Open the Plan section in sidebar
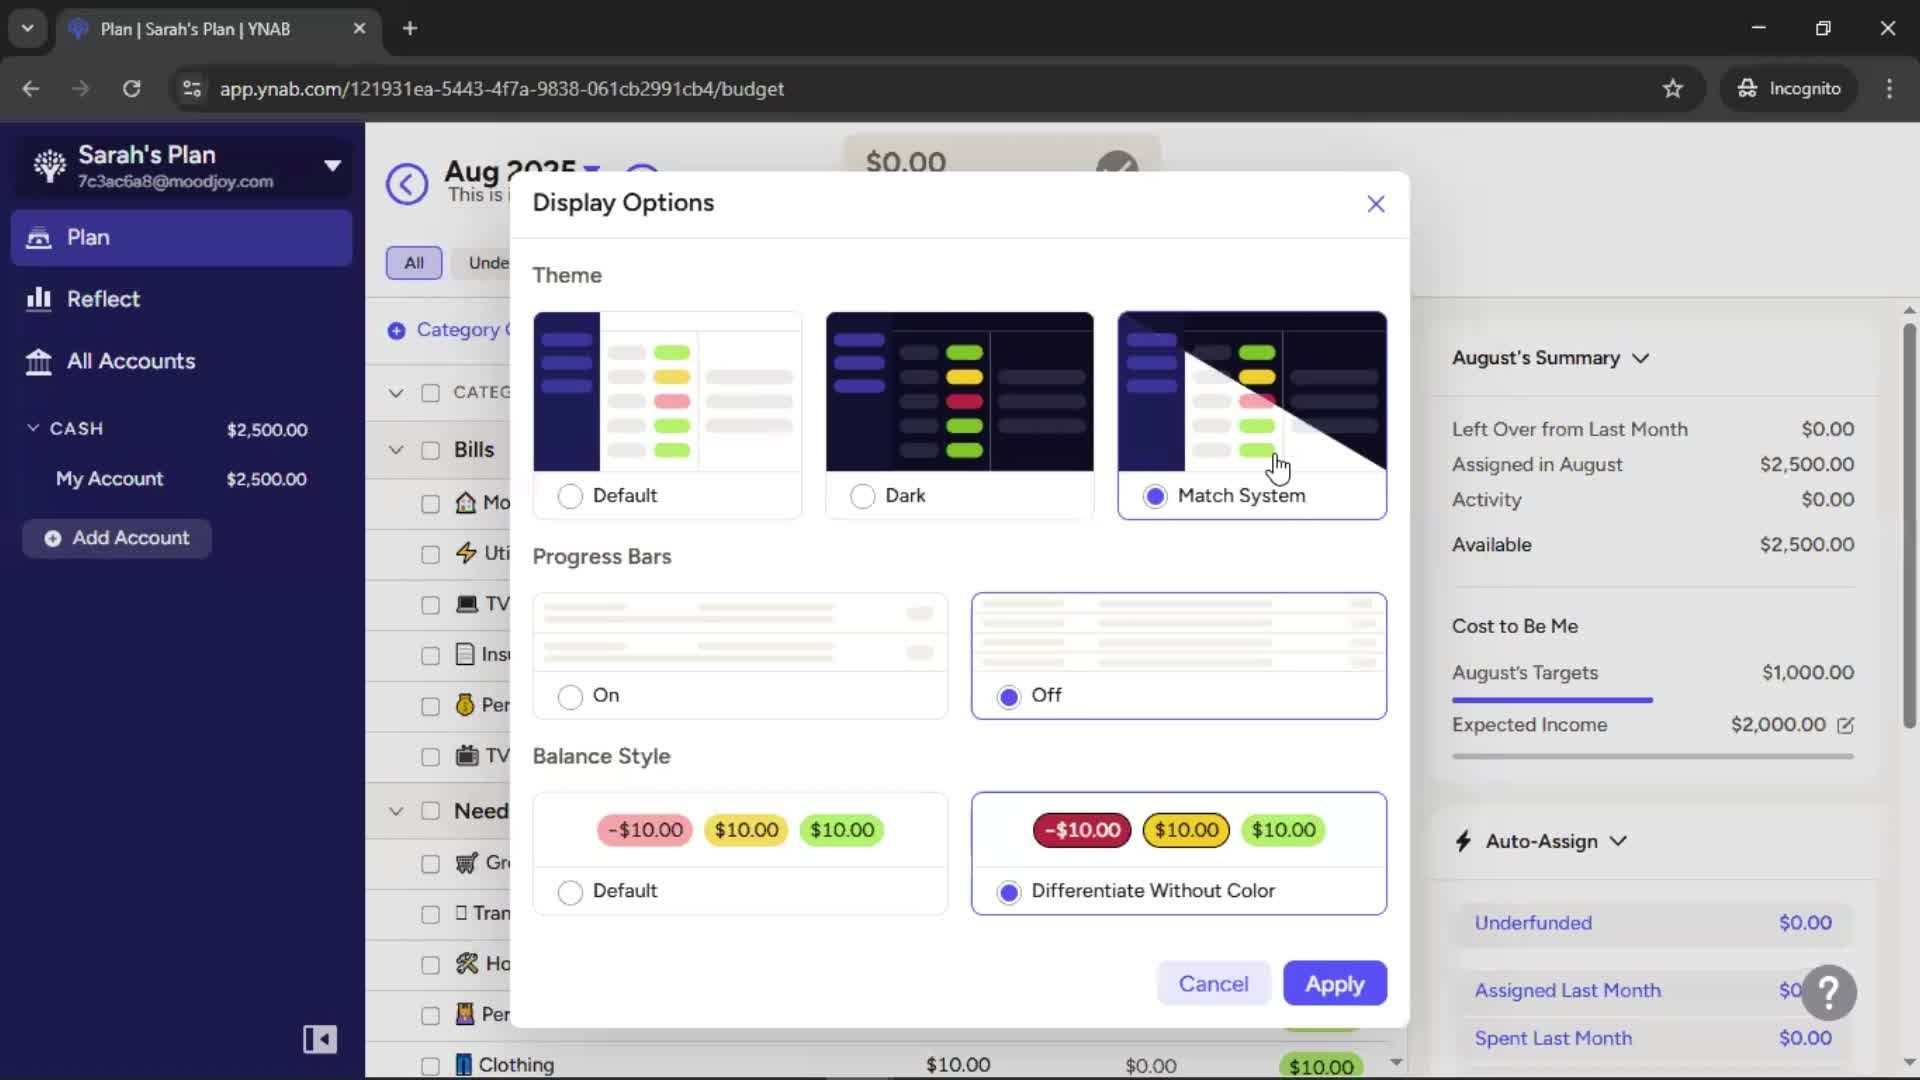The width and height of the screenshot is (1920, 1080). (x=181, y=238)
